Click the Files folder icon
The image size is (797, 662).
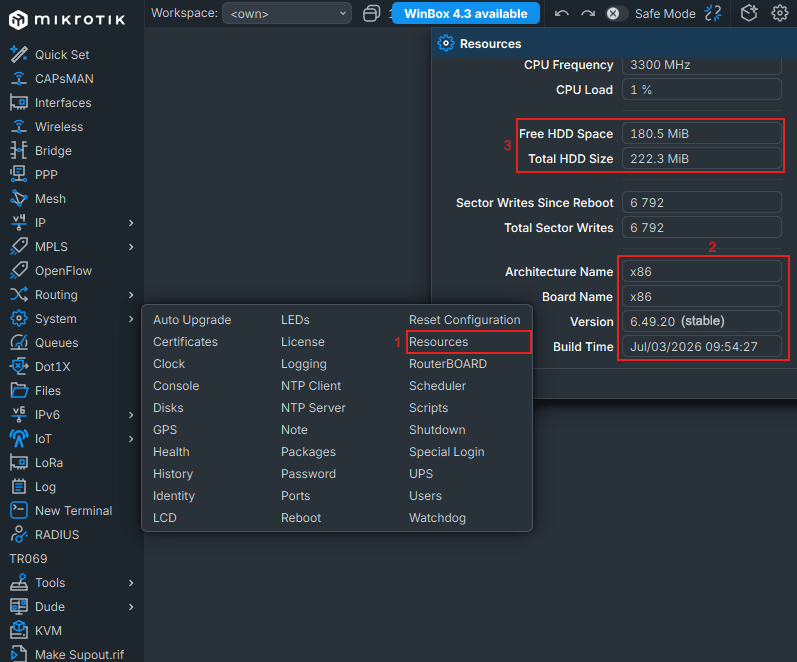19,390
